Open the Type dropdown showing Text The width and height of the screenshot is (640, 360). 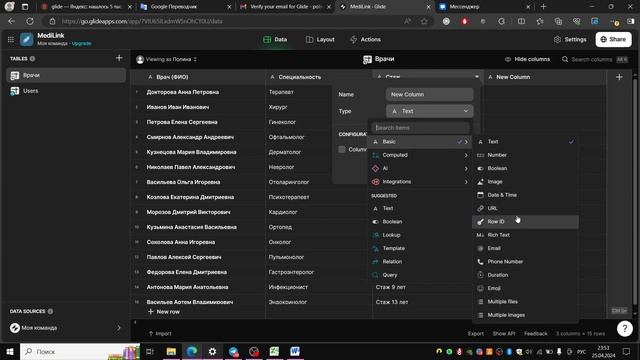(x=429, y=111)
